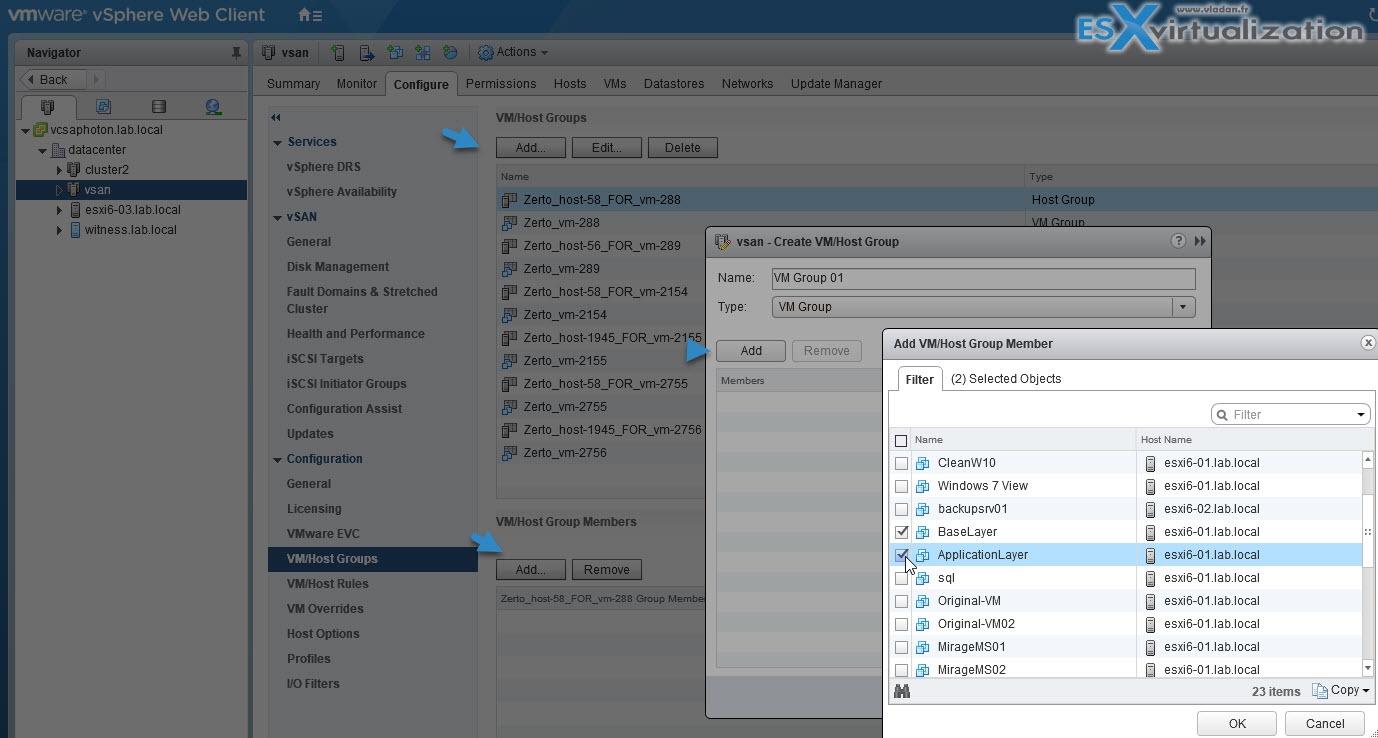Click the binoculars find icon
Viewport: 1378px width, 738px height.
click(902, 691)
